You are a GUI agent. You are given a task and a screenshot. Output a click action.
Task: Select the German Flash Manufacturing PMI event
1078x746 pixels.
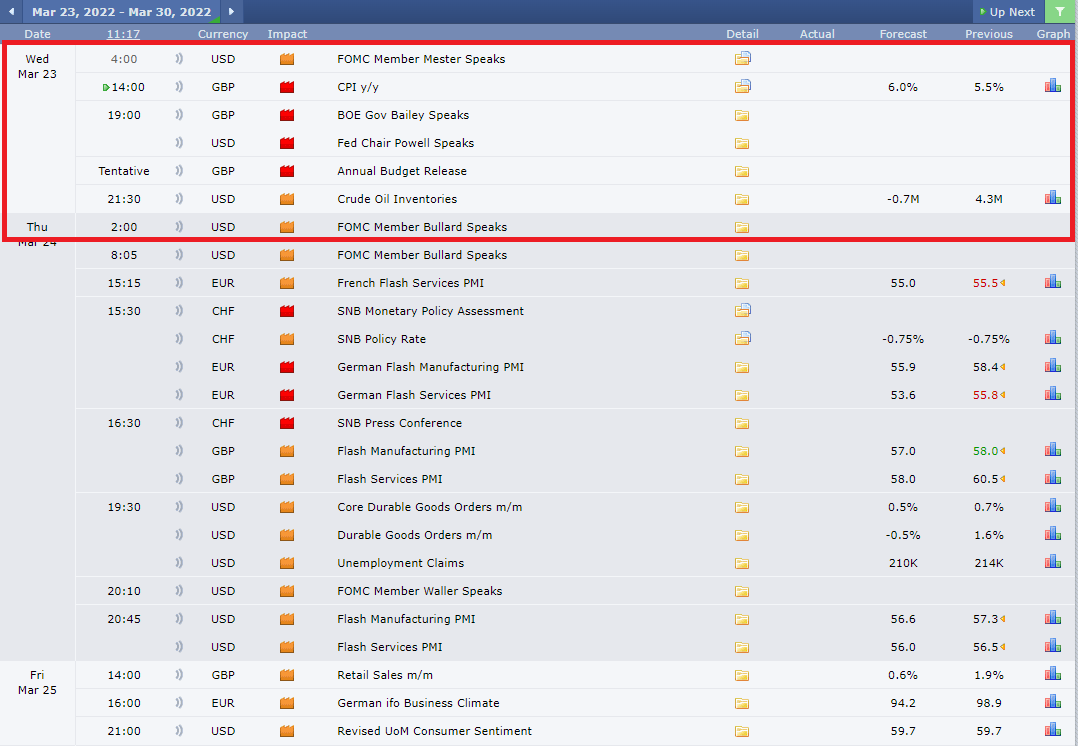430,367
